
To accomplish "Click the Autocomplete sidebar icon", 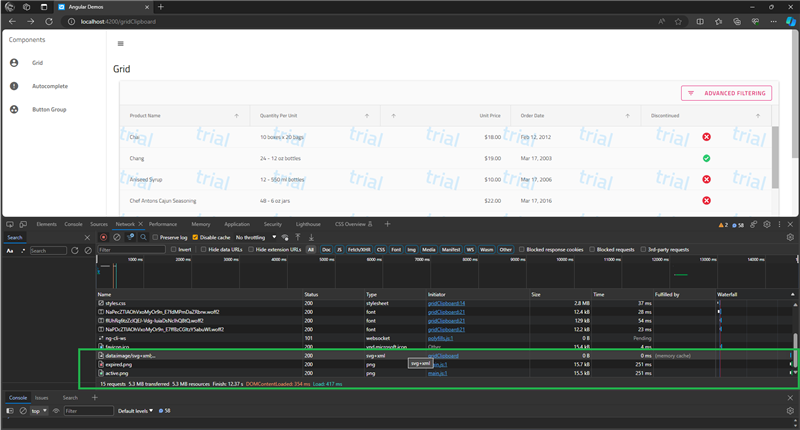I will tap(14, 86).
